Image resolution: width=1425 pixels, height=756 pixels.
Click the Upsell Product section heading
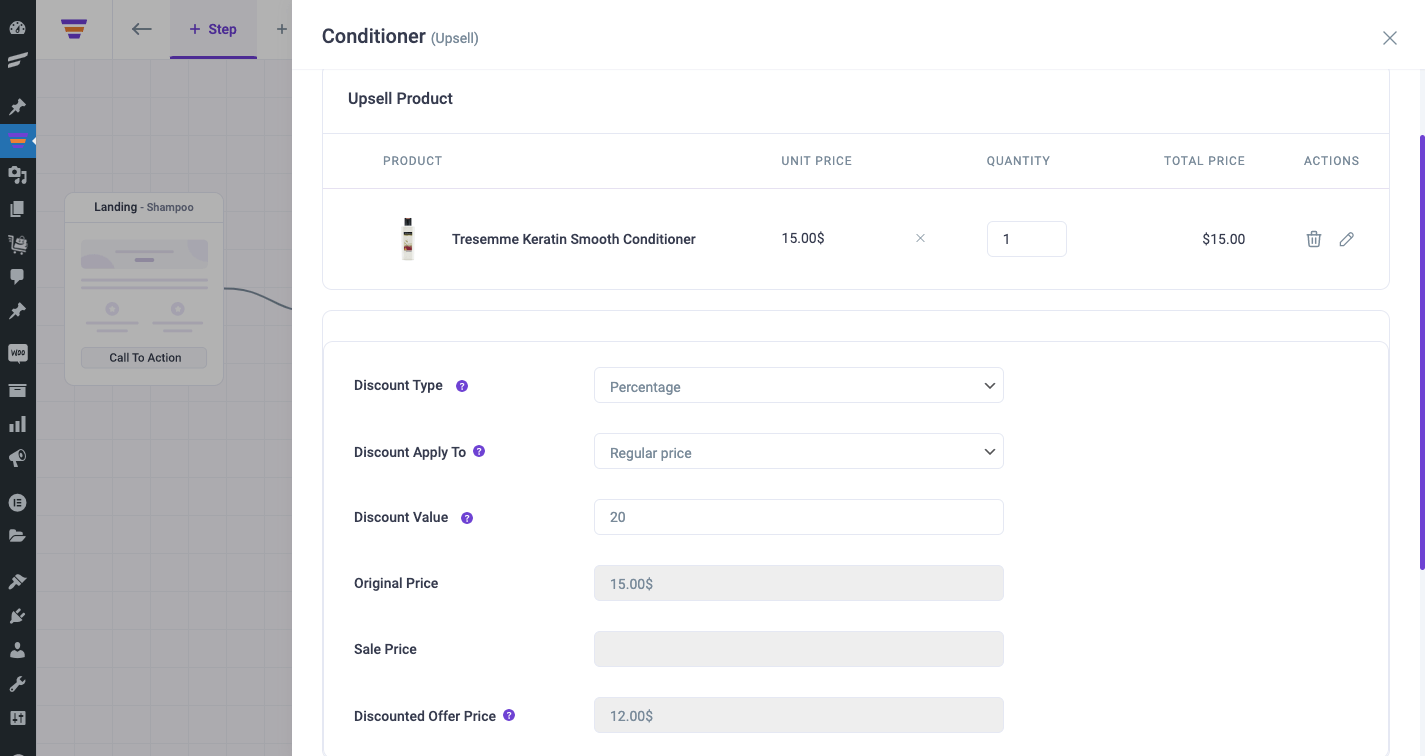[400, 98]
